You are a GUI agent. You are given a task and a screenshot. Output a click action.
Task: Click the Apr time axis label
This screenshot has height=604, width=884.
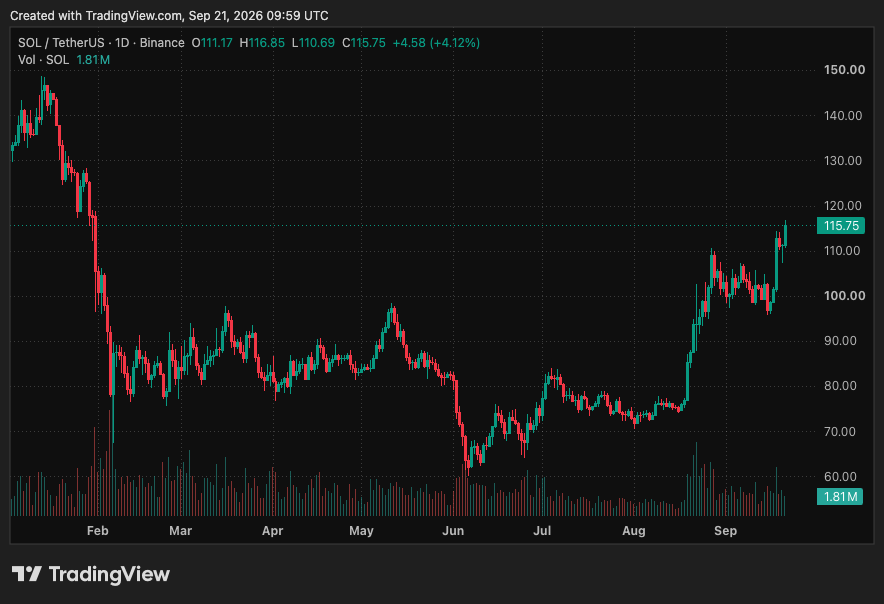click(x=272, y=531)
